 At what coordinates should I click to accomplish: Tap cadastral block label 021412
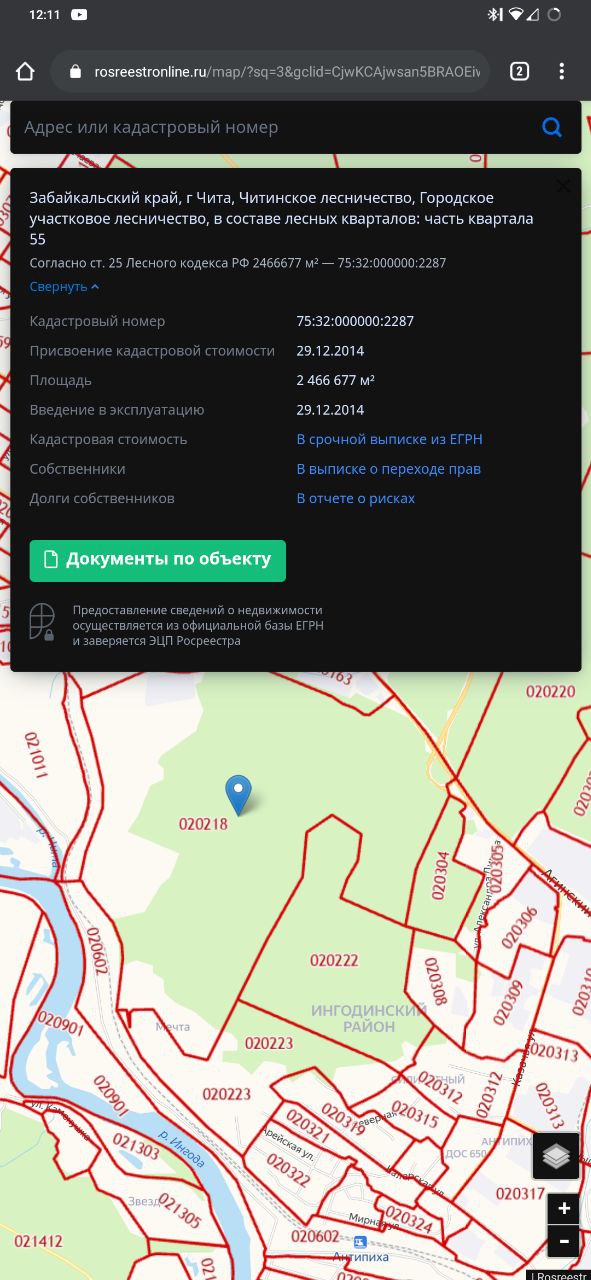click(38, 1242)
